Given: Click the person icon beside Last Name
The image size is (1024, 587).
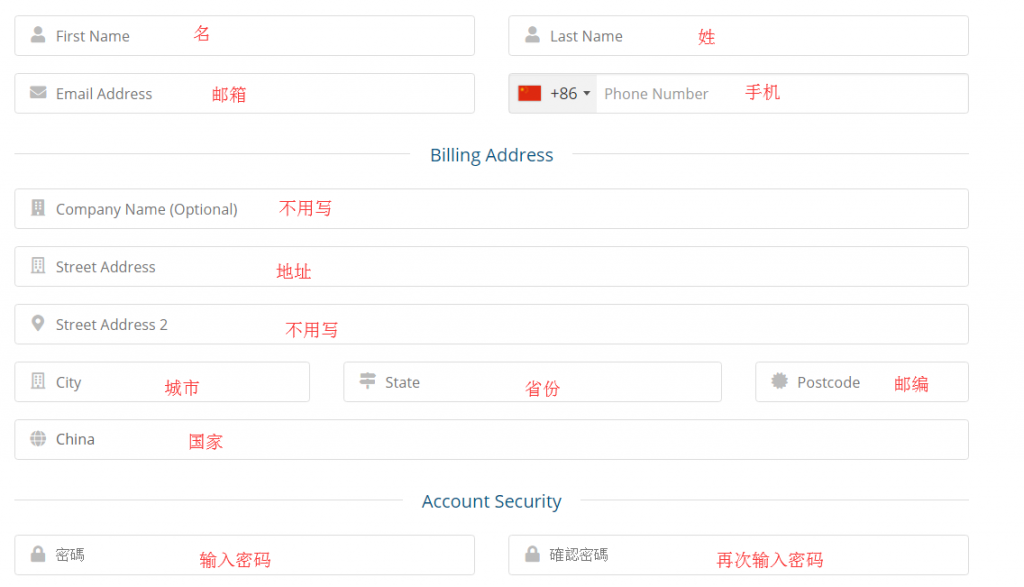Looking at the screenshot, I should pyautogui.click(x=532, y=35).
